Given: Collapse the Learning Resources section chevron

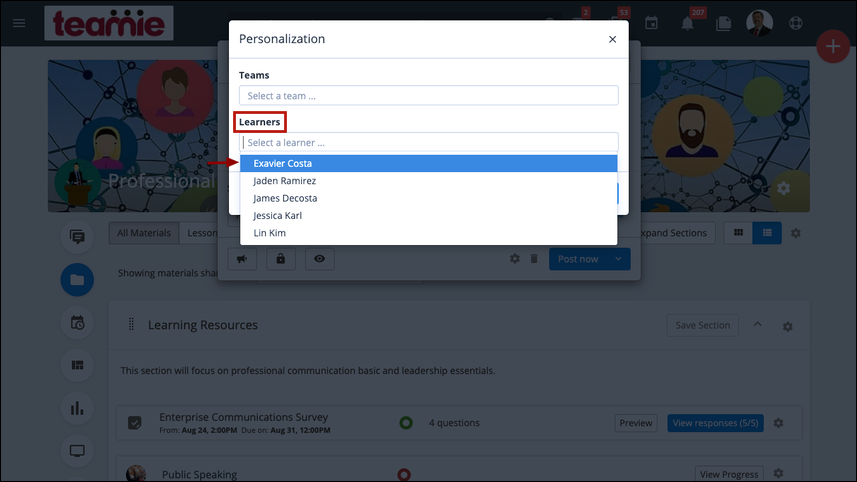Looking at the screenshot, I should [758, 325].
